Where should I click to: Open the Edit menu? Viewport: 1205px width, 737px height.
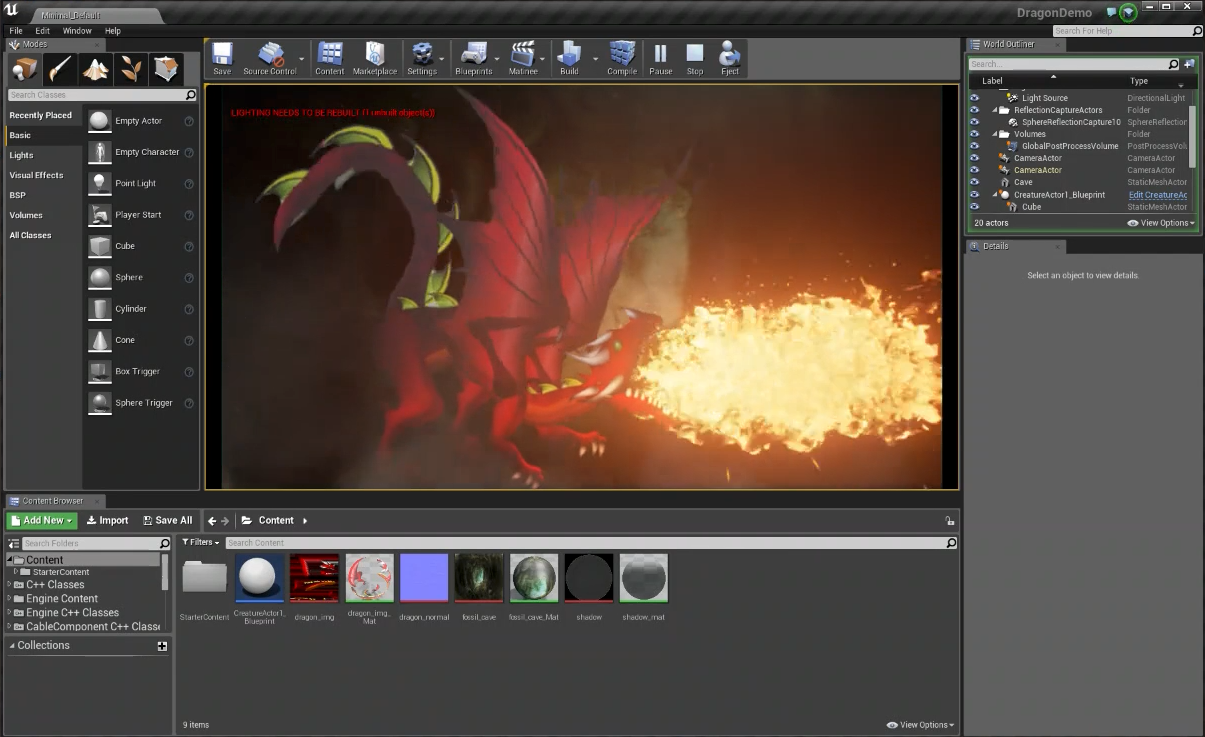[x=43, y=31]
